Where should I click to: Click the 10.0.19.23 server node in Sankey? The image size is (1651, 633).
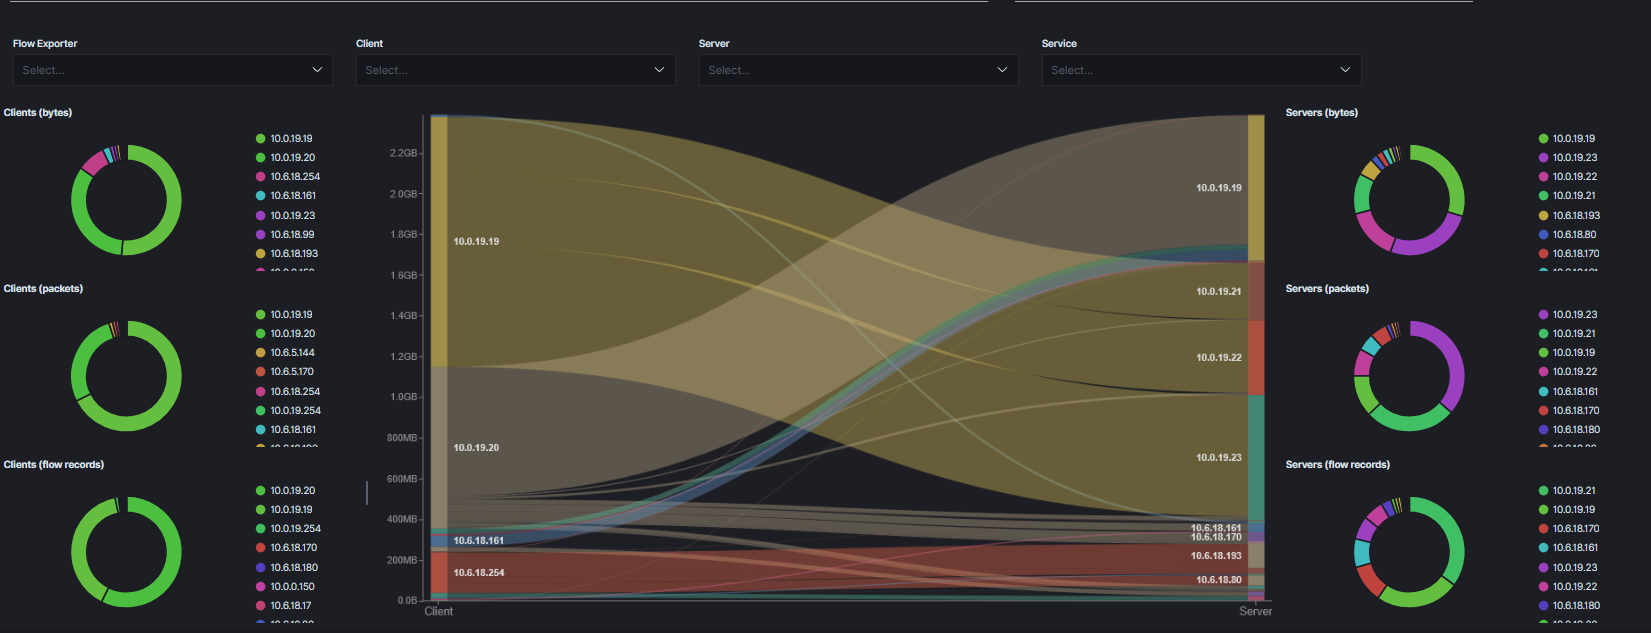(x=1256, y=457)
